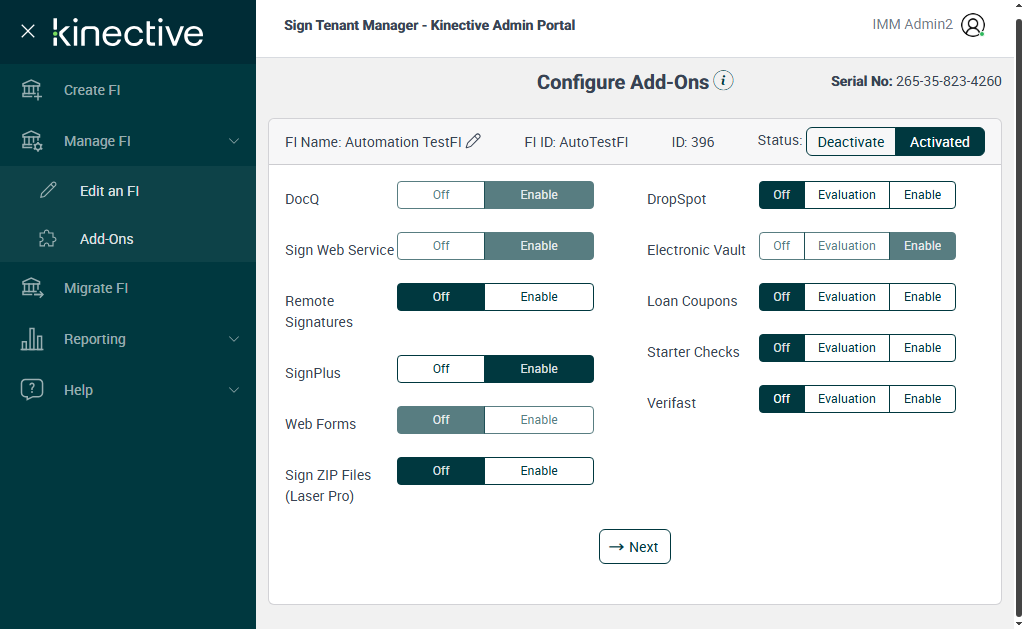The height and width of the screenshot is (629, 1024).
Task: Click the page vertical scrollbar
Action: tap(1019, 317)
